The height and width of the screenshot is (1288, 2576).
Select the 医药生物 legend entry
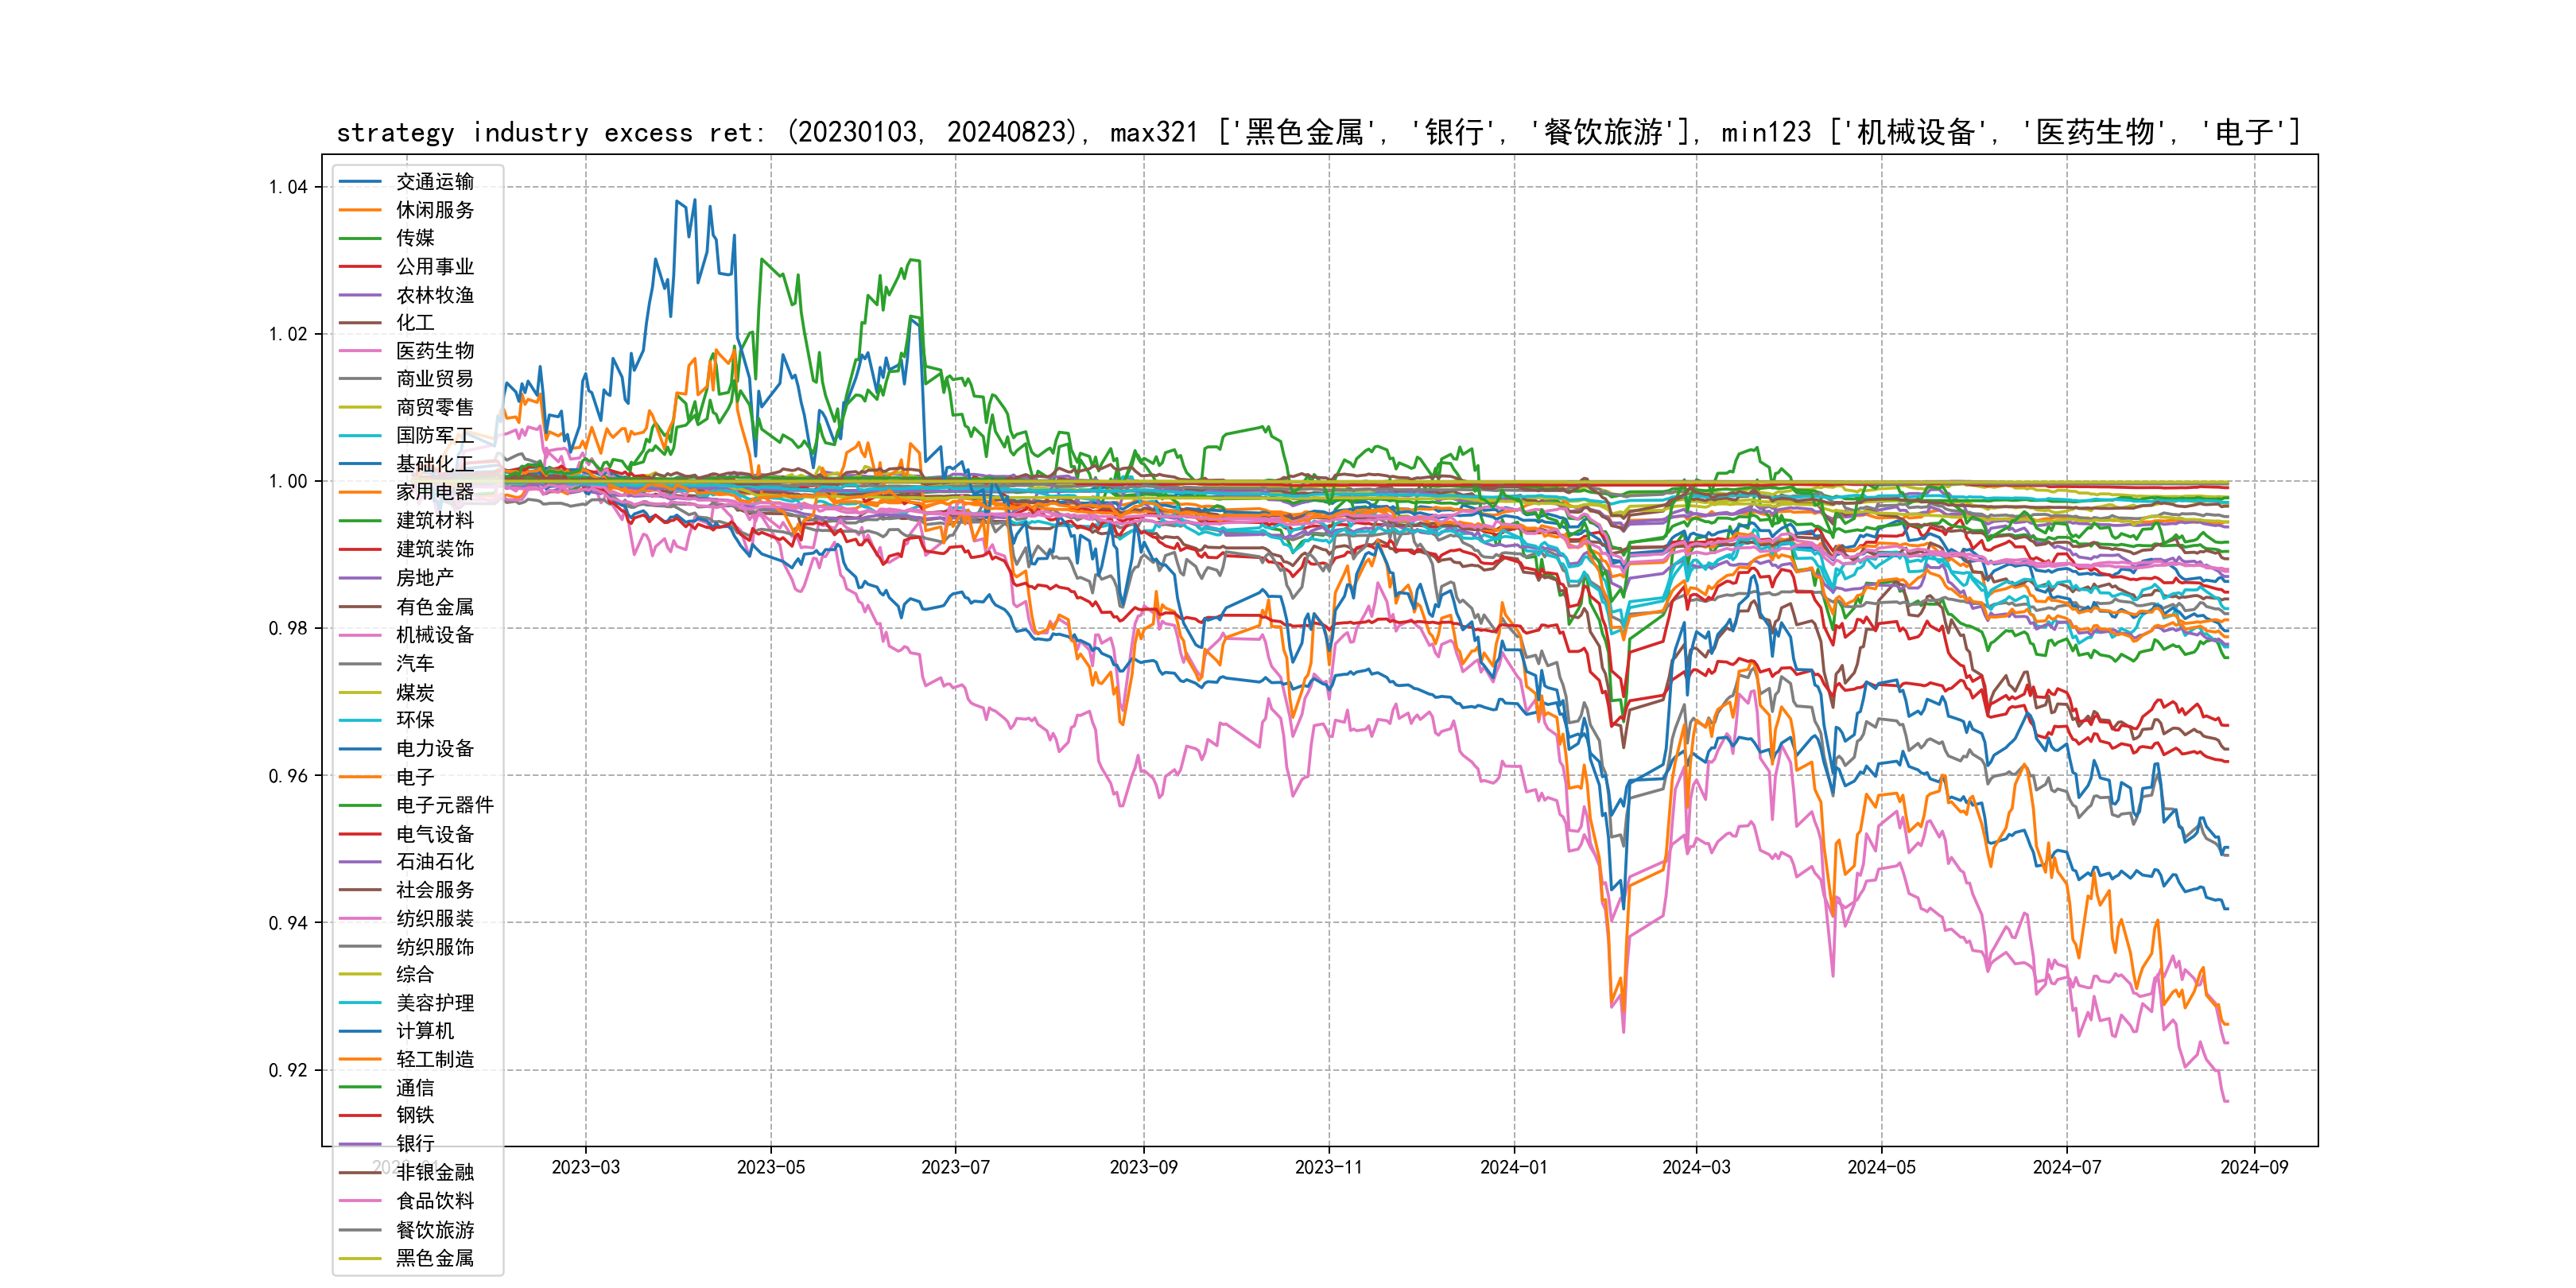(434, 351)
